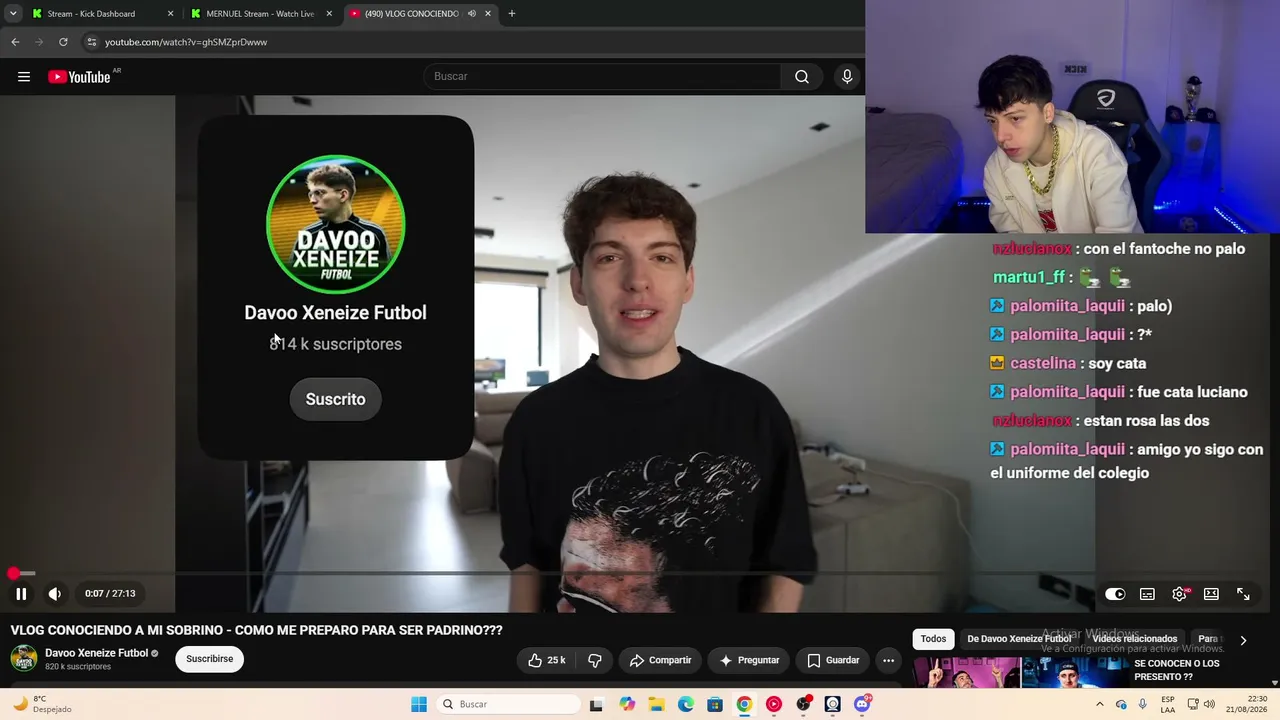Open File Explorer from the taskbar
This screenshot has width=1280, height=720.
pyautogui.click(x=656, y=704)
